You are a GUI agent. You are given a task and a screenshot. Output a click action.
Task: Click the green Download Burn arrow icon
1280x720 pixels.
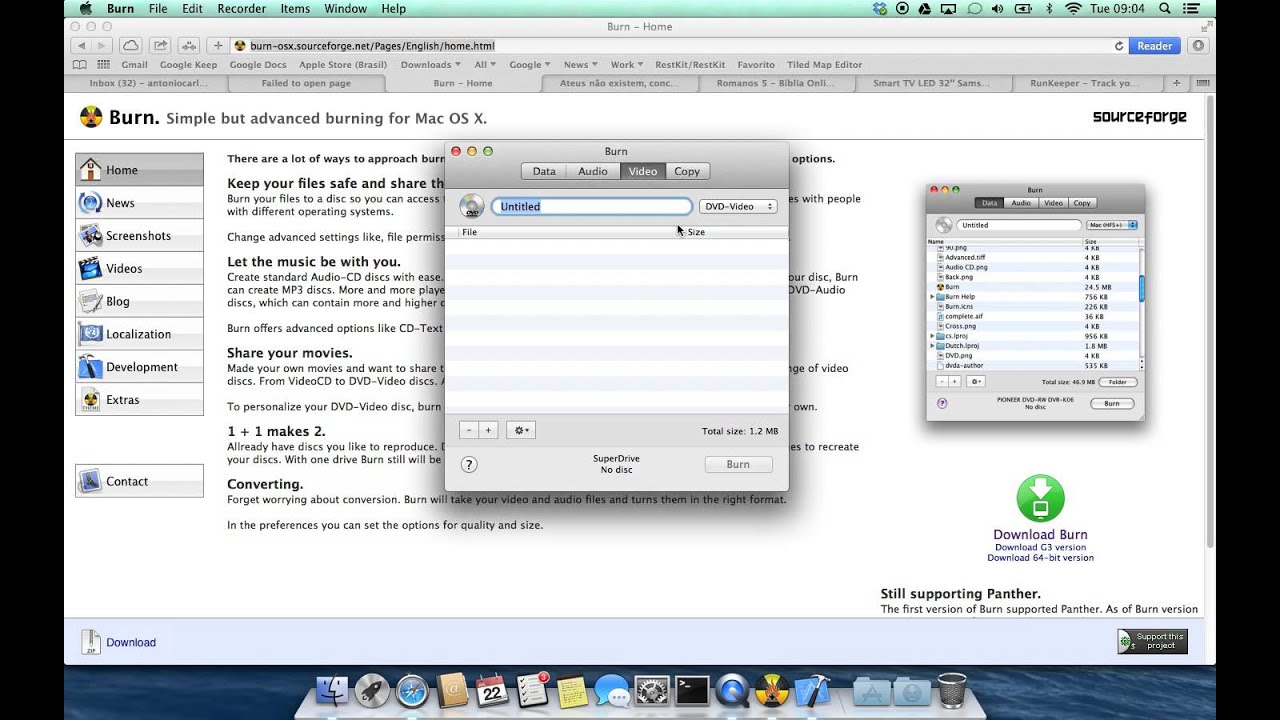pyautogui.click(x=1040, y=499)
